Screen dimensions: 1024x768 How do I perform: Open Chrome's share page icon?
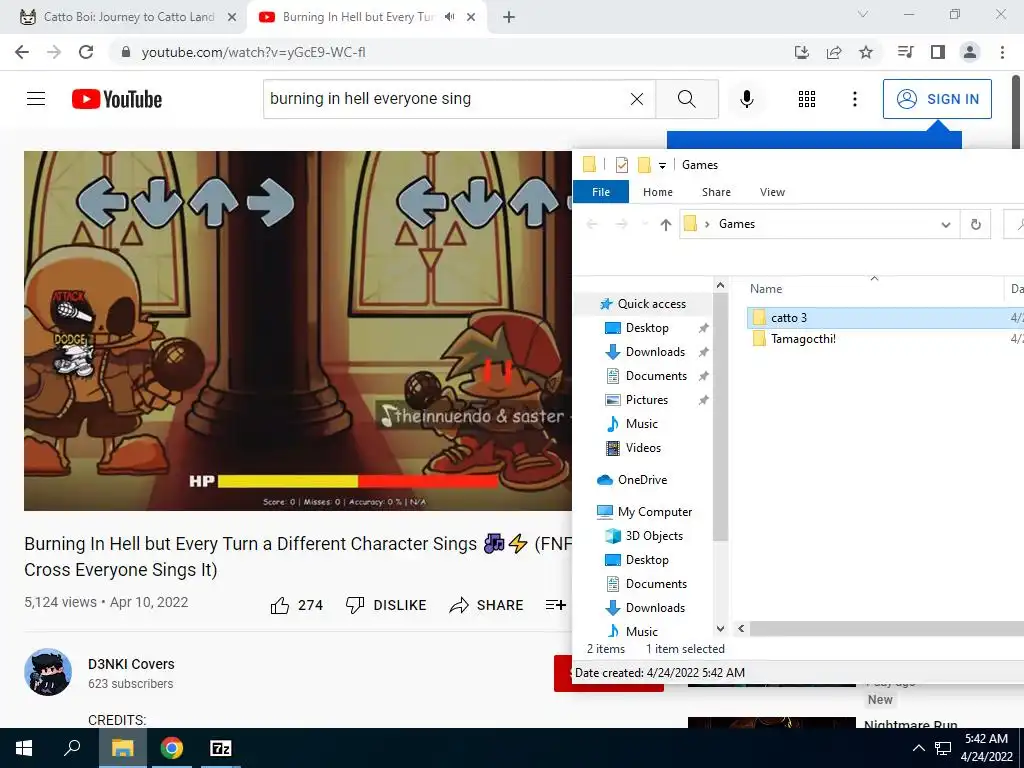[x=834, y=52]
